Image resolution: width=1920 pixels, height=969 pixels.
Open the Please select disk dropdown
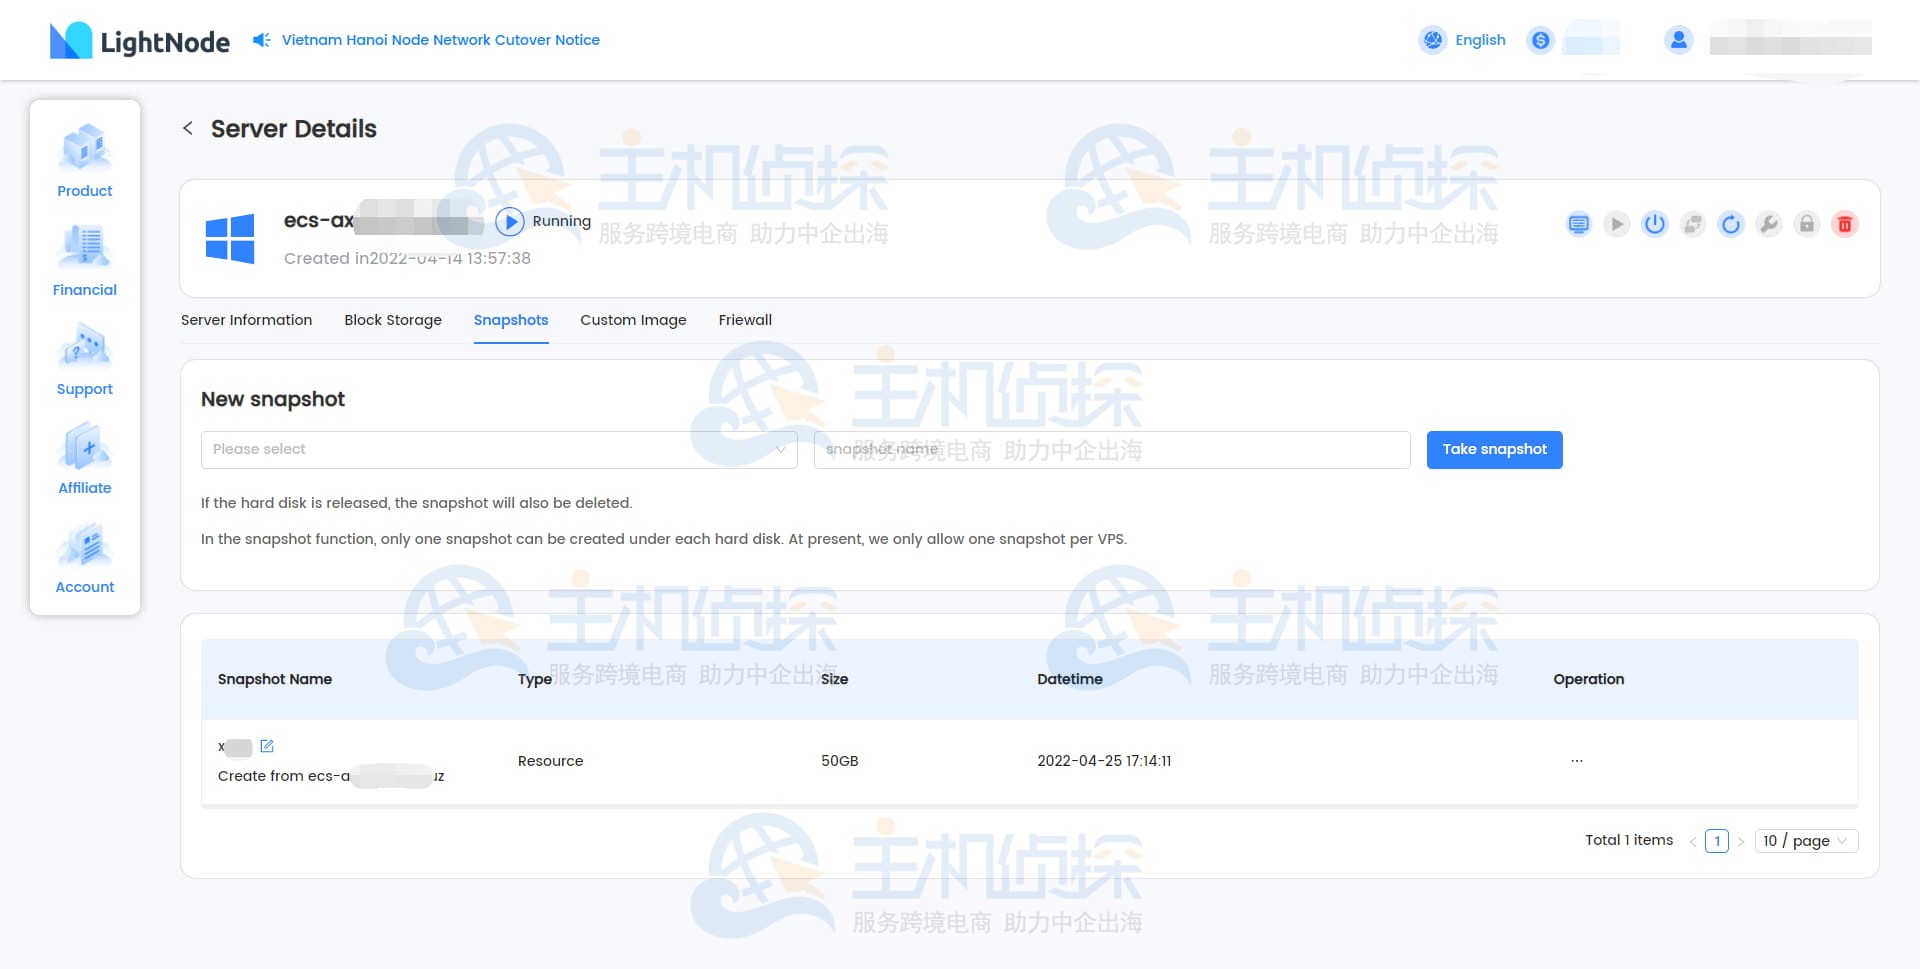tap(498, 449)
